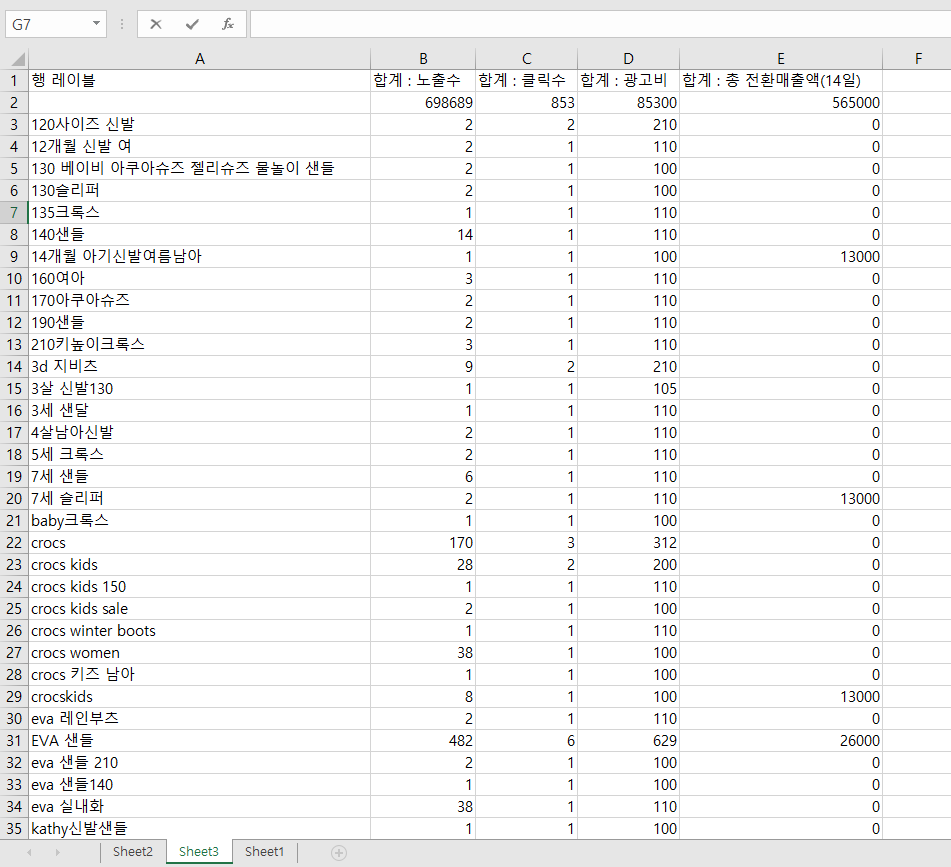Select column F header
951x867 pixels.
point(918,59)
